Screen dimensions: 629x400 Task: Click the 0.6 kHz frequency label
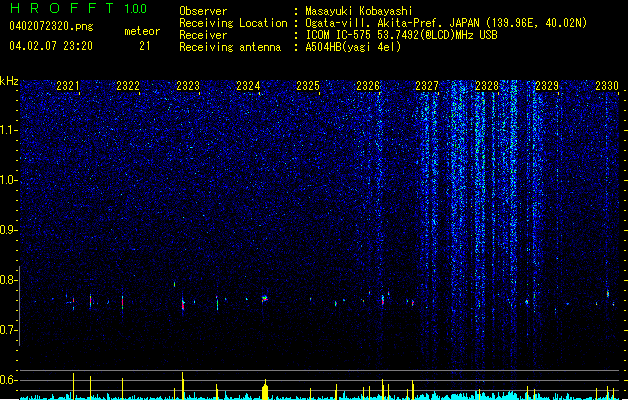click(x=9, y=380)
